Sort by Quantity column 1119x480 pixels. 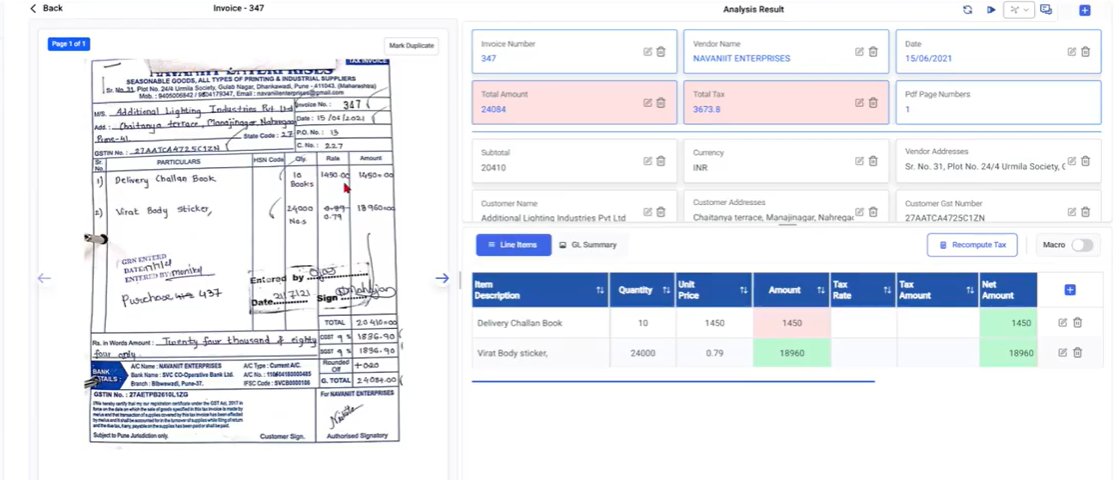click(666, 290)
